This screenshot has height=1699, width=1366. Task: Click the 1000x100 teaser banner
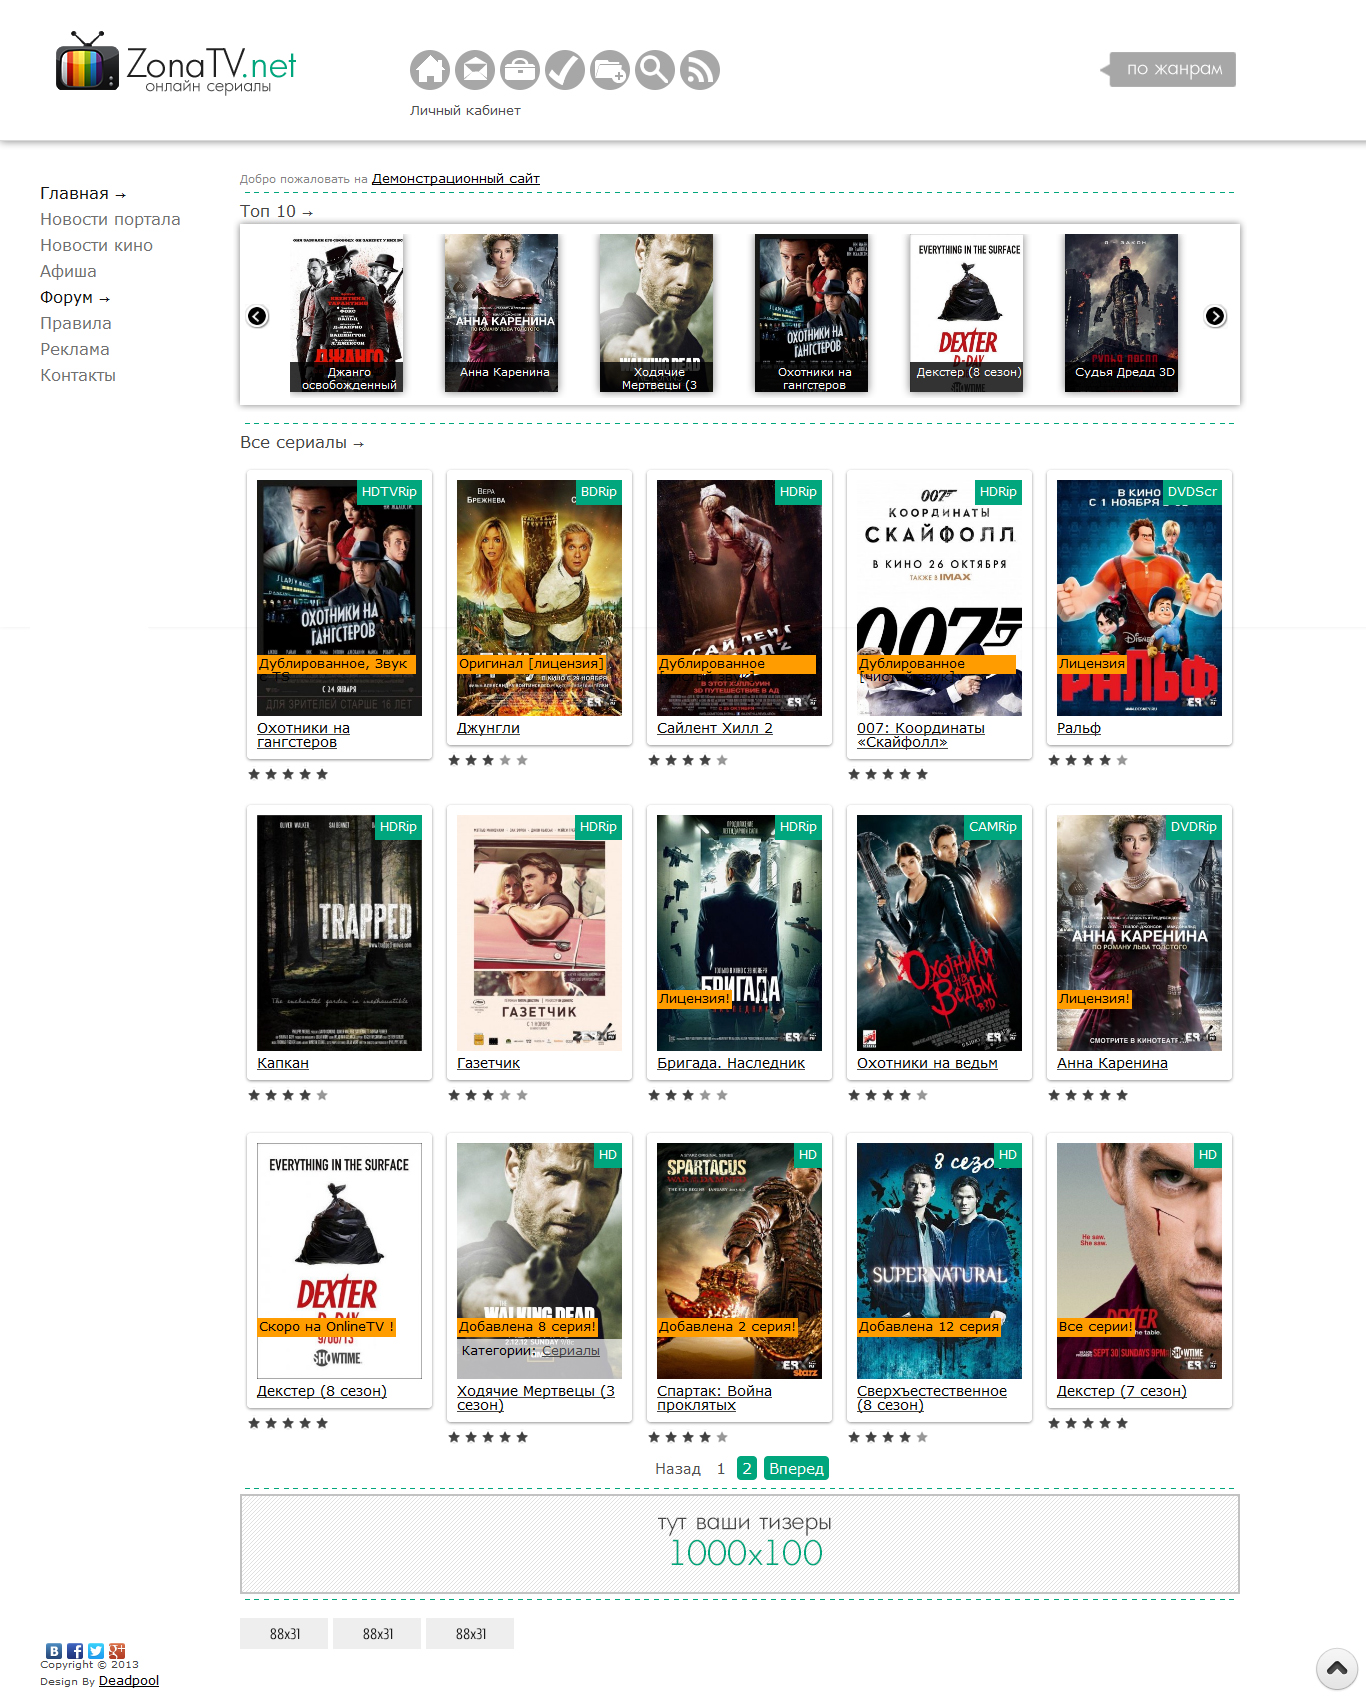coord(740,1544)
